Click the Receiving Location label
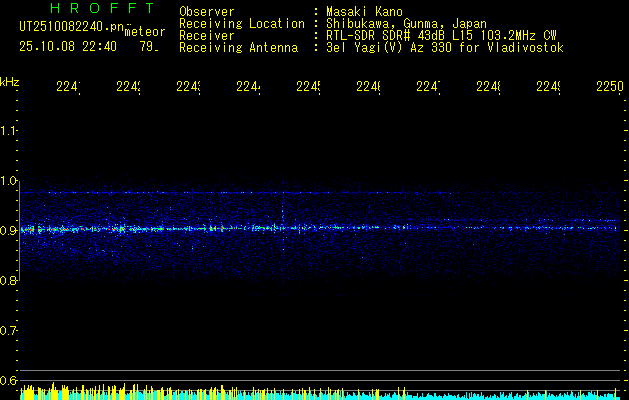This screenshot has height=400, width=629. click(242, 24)
